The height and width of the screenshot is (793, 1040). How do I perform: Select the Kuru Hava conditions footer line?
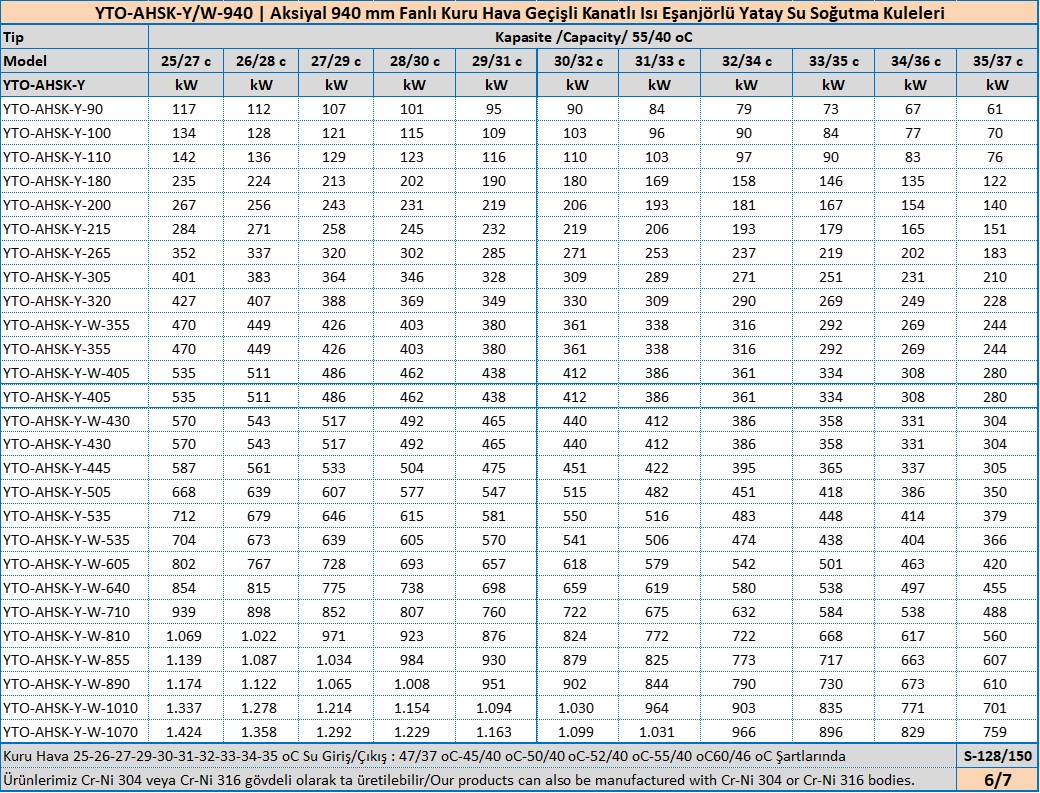click(425, 756)
